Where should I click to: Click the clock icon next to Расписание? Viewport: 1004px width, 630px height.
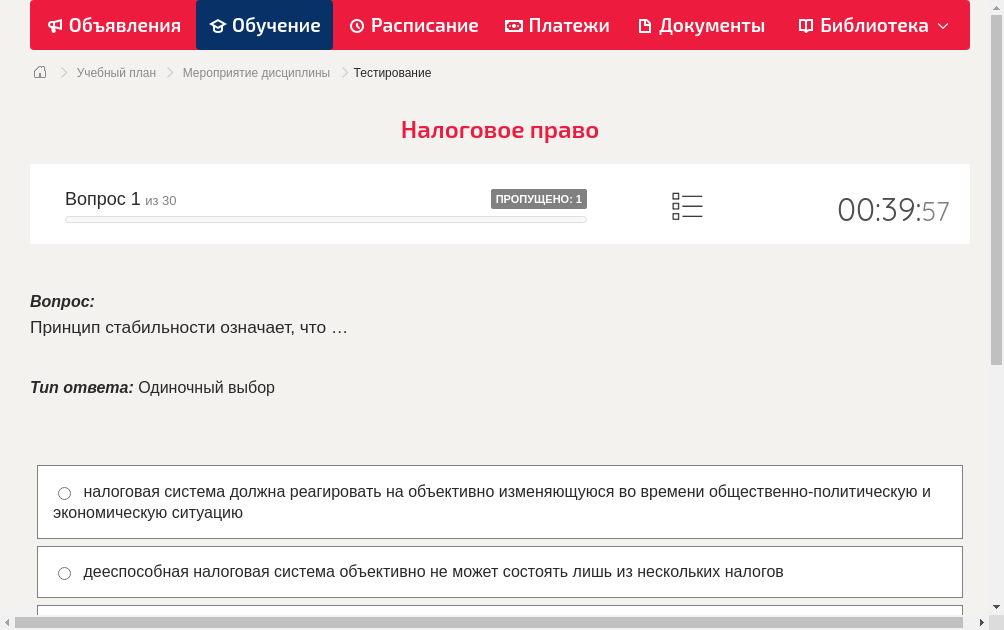point(356,25)
